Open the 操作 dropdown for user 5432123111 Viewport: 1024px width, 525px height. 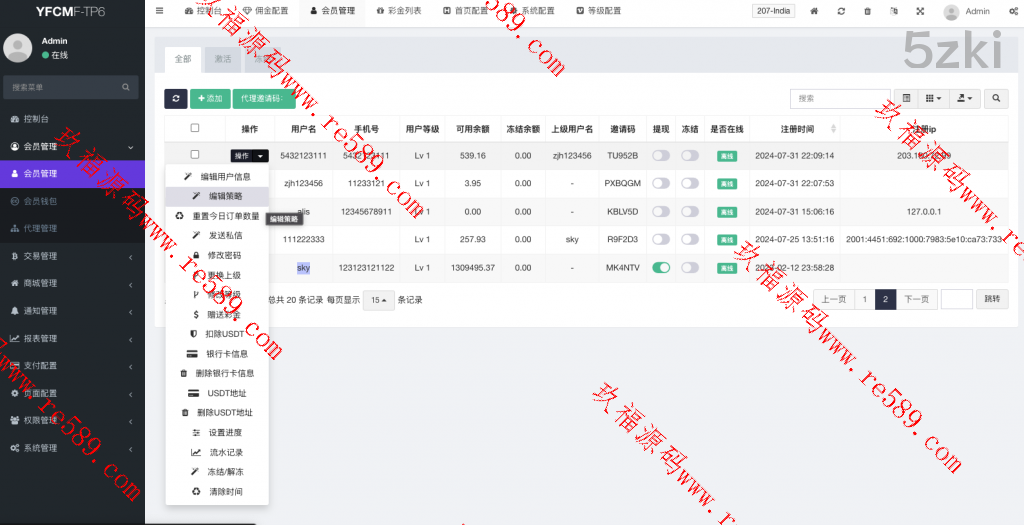pyautogui.click(x=249, y=156)
